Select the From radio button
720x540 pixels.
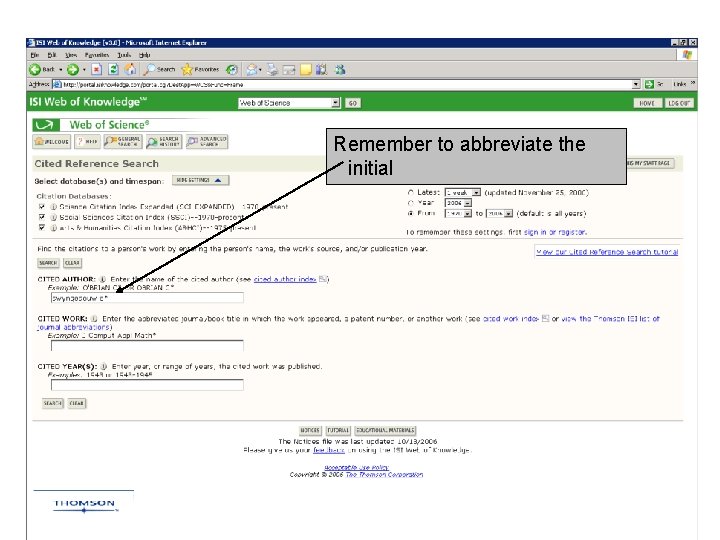411,214
